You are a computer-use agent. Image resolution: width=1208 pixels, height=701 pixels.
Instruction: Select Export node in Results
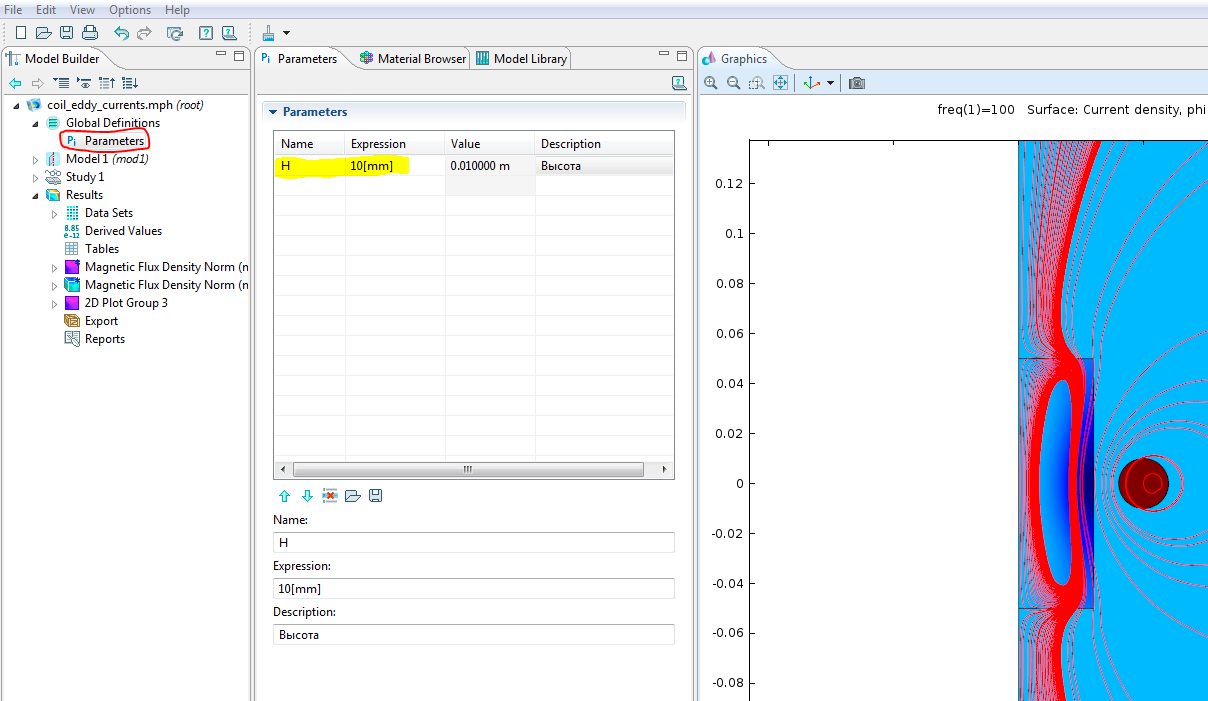coord(101,321)
